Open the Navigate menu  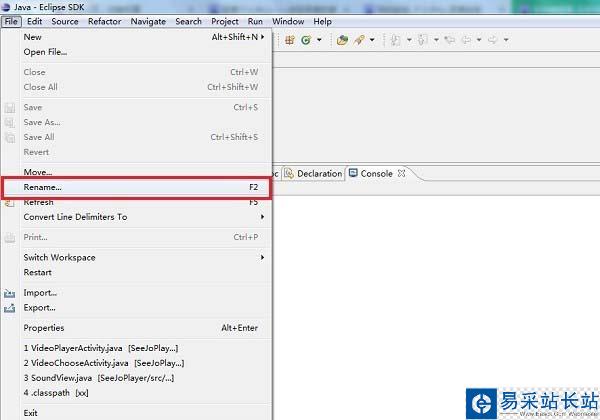148,21
